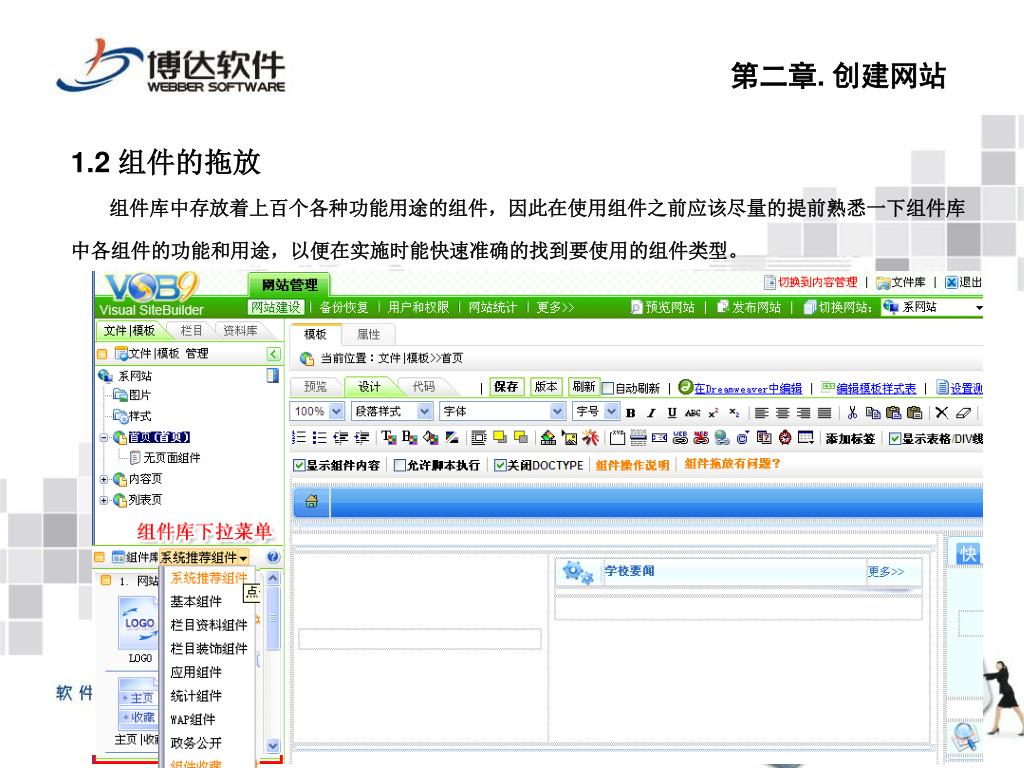This screenshot has height=768, width=1024.
Task: Set text color with T icon
Action: click(389, 438)
